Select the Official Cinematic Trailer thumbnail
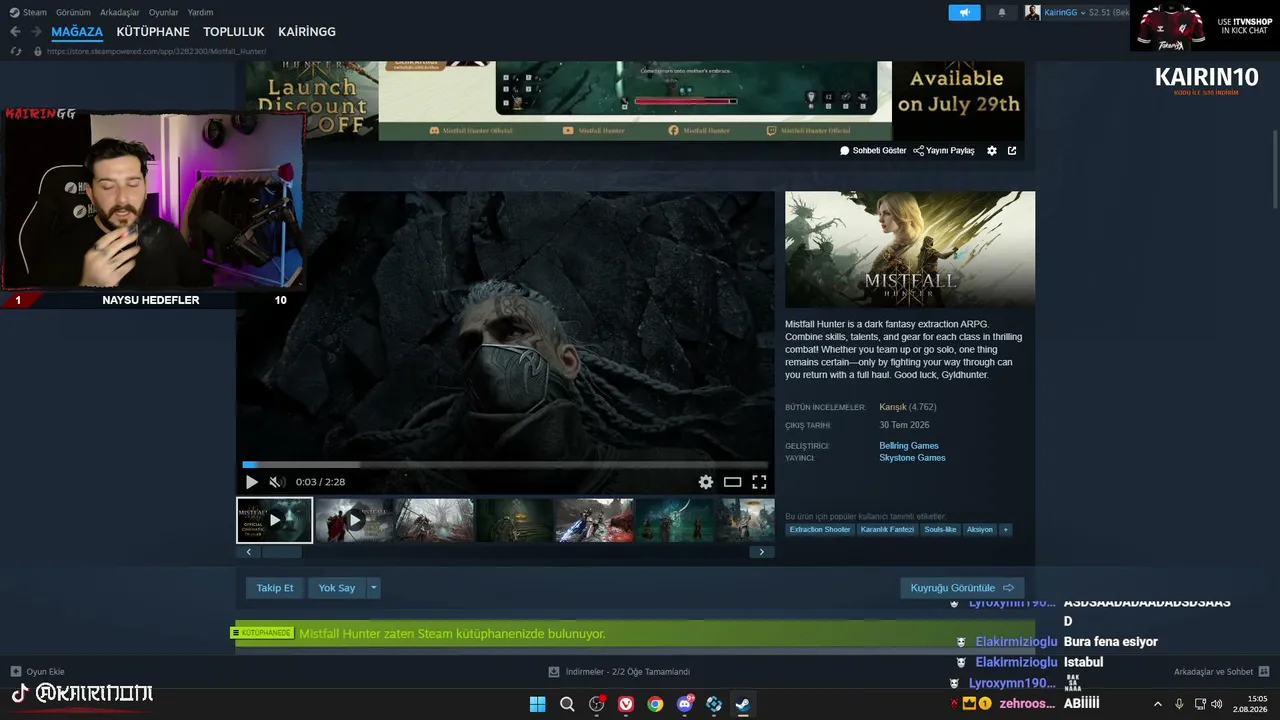This screenshot has height=720, width=1280. pos(275,520)
